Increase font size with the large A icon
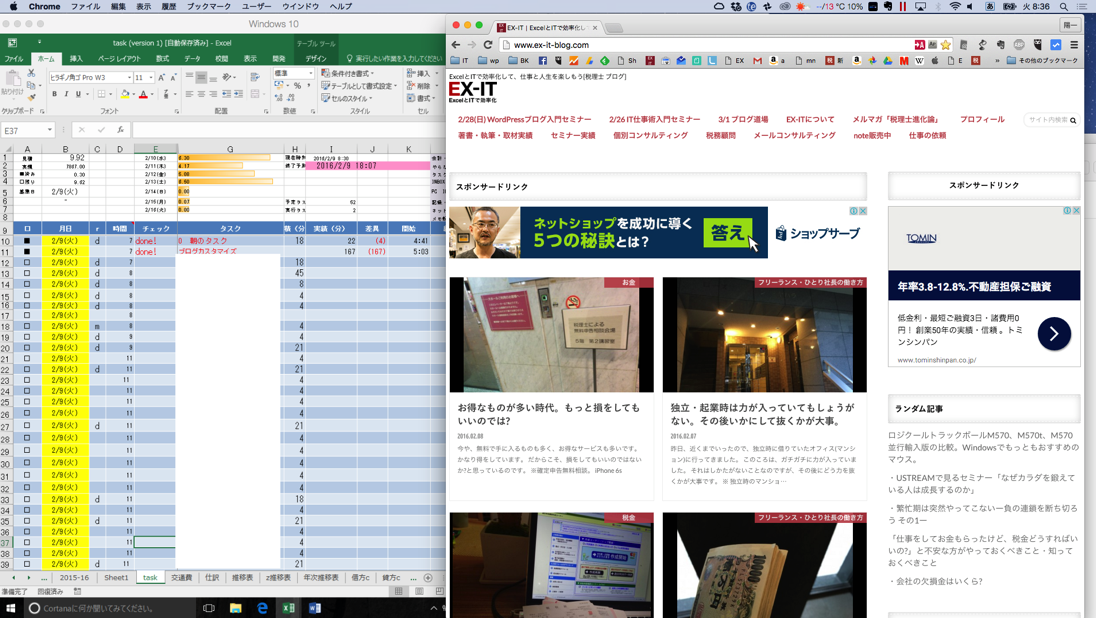 click(161, 78)
